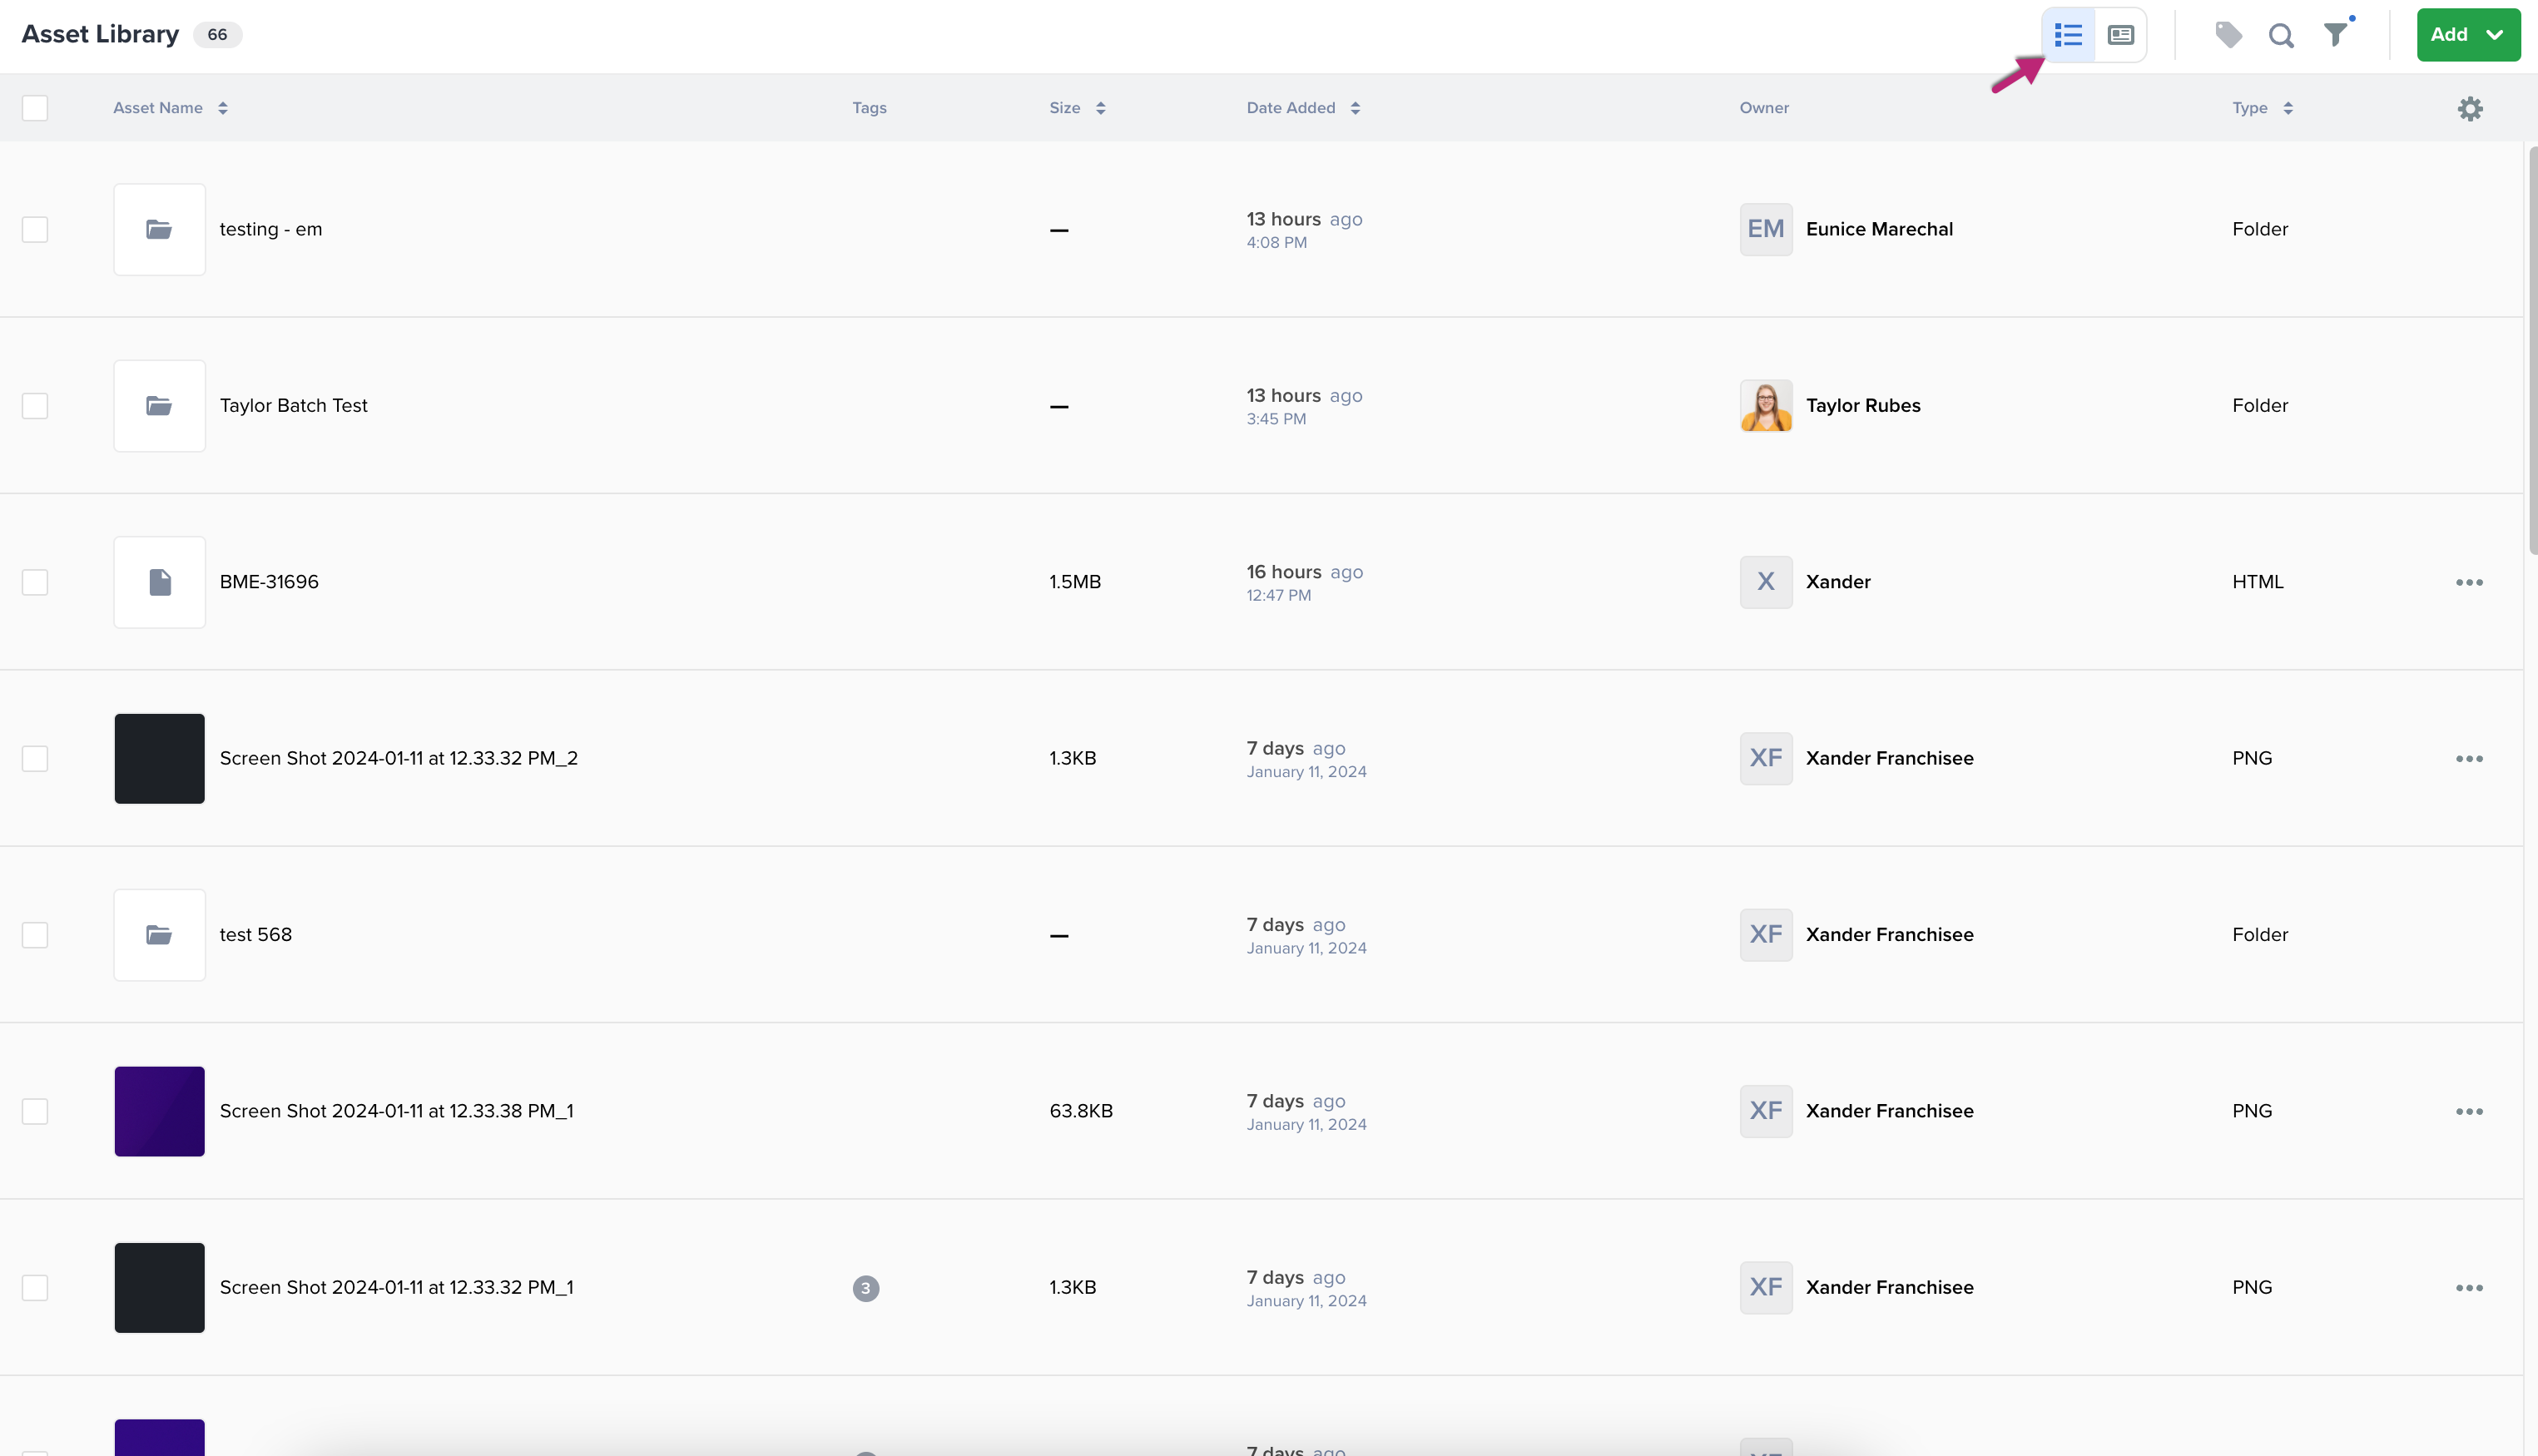
Task: Click XF avatar on 12.33.32 PM_1 row
Action: (x=1766, y=1288)
